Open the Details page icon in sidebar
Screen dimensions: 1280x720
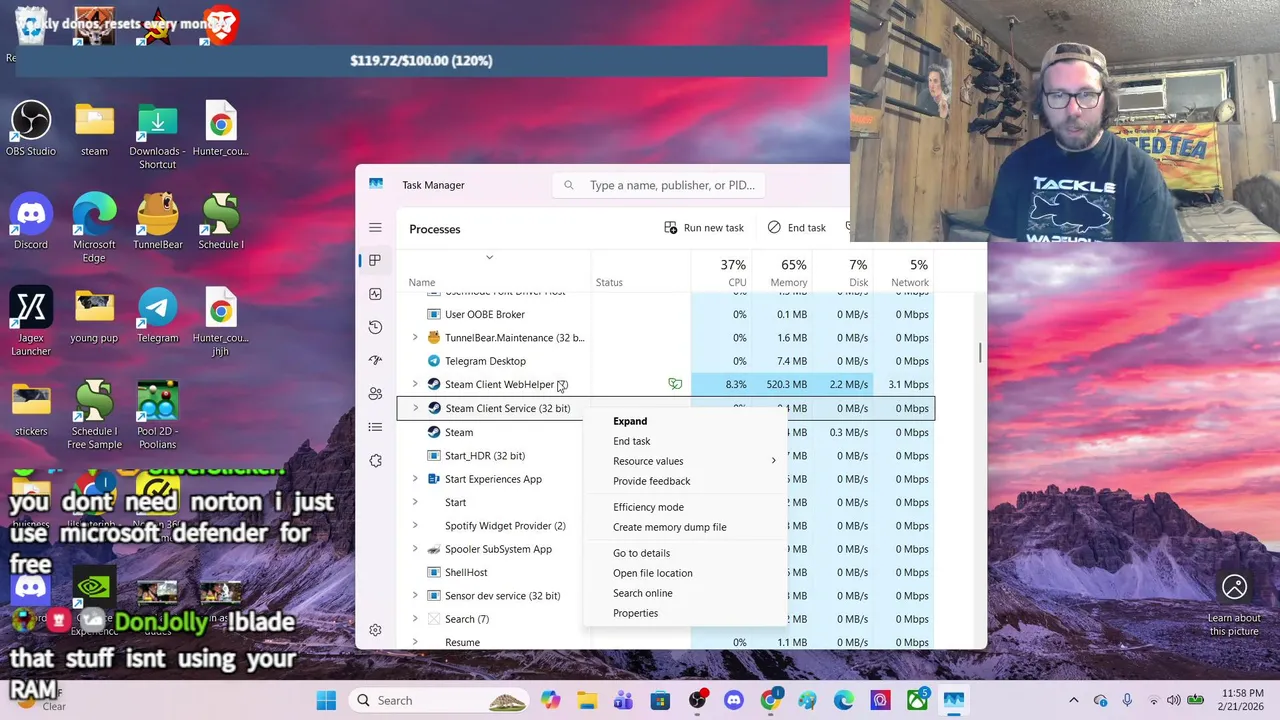pyautogui.click(x=375, y=427)
